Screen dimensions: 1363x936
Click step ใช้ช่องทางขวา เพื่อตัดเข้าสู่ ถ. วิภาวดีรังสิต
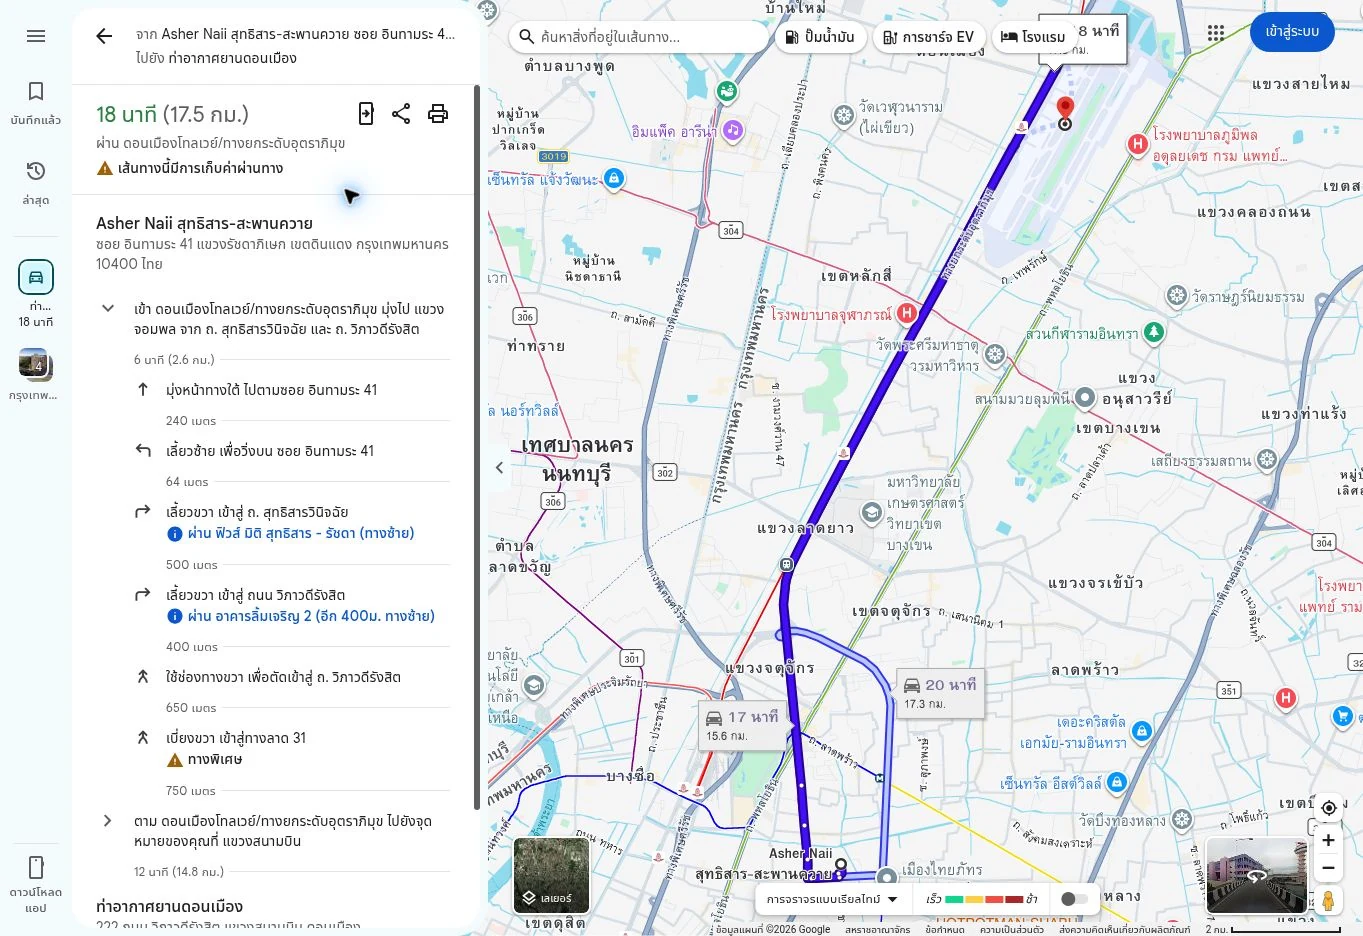283,677
